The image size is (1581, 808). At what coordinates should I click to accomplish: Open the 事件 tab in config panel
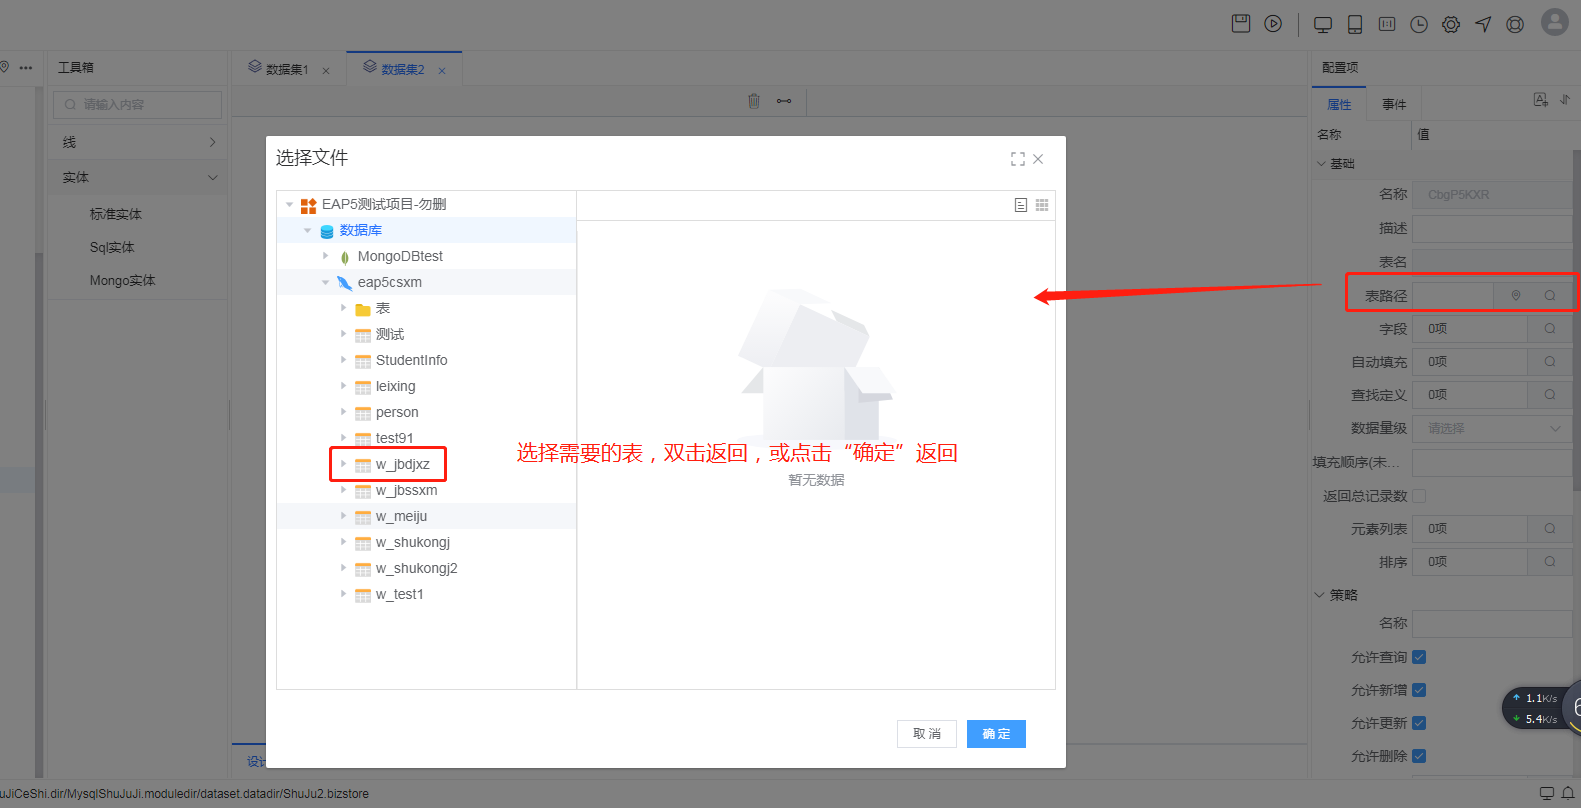pos(1394,105)
